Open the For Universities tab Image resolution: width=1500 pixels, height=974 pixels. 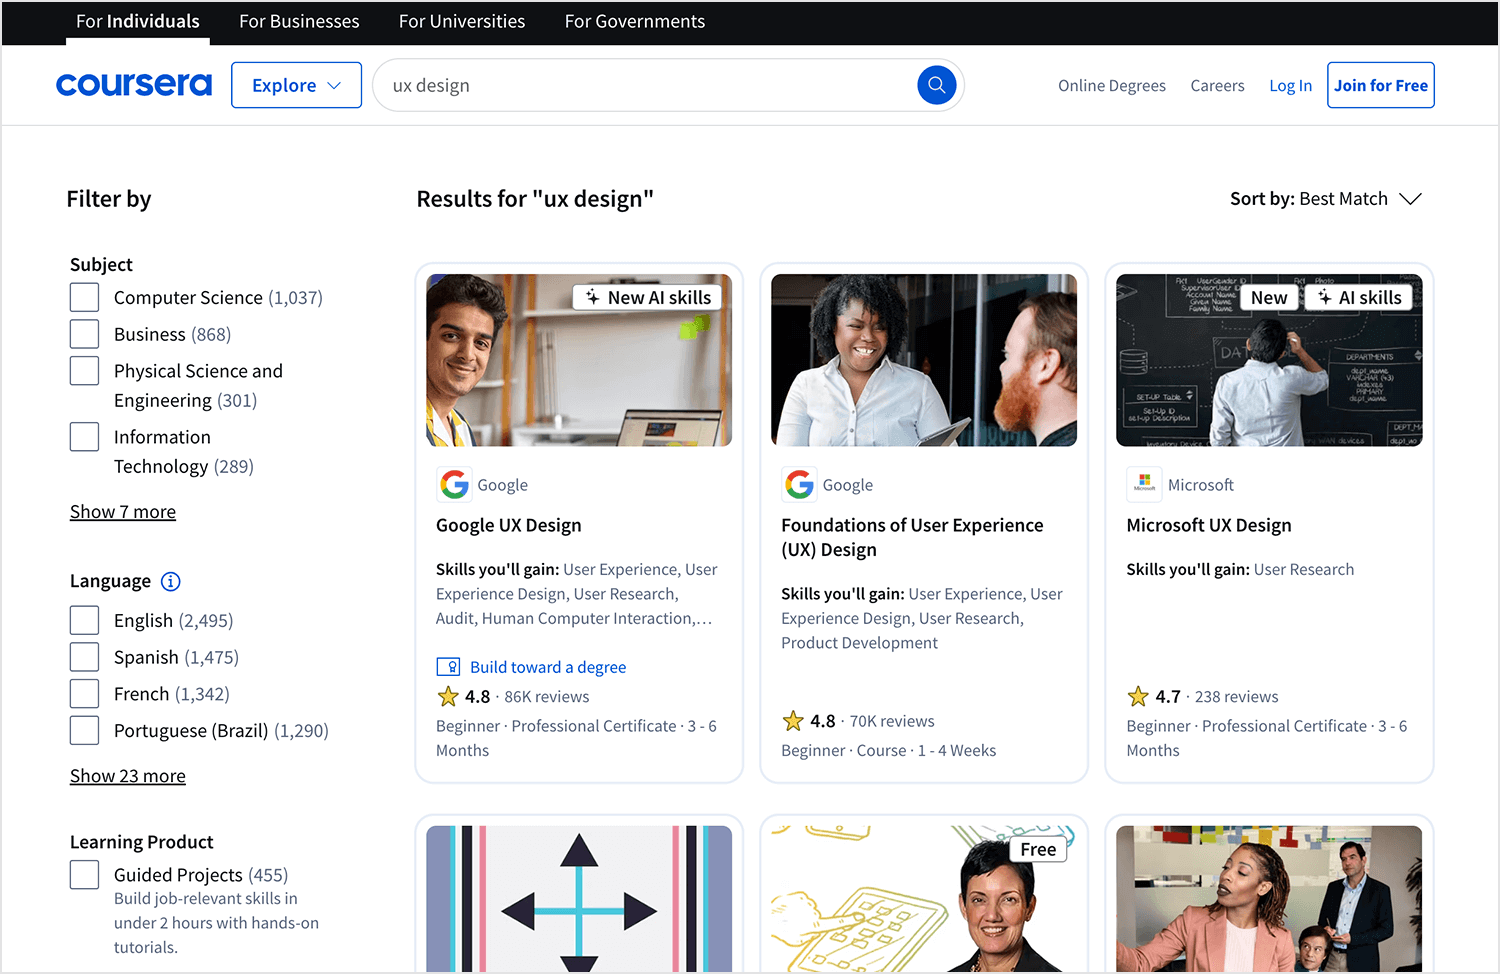click(x=462, y=22)
